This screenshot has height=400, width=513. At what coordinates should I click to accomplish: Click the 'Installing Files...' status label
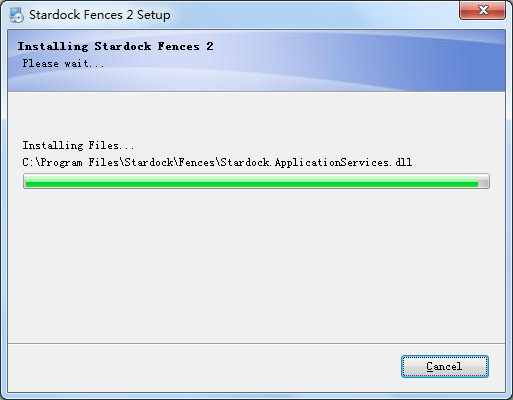click(78, 145)
